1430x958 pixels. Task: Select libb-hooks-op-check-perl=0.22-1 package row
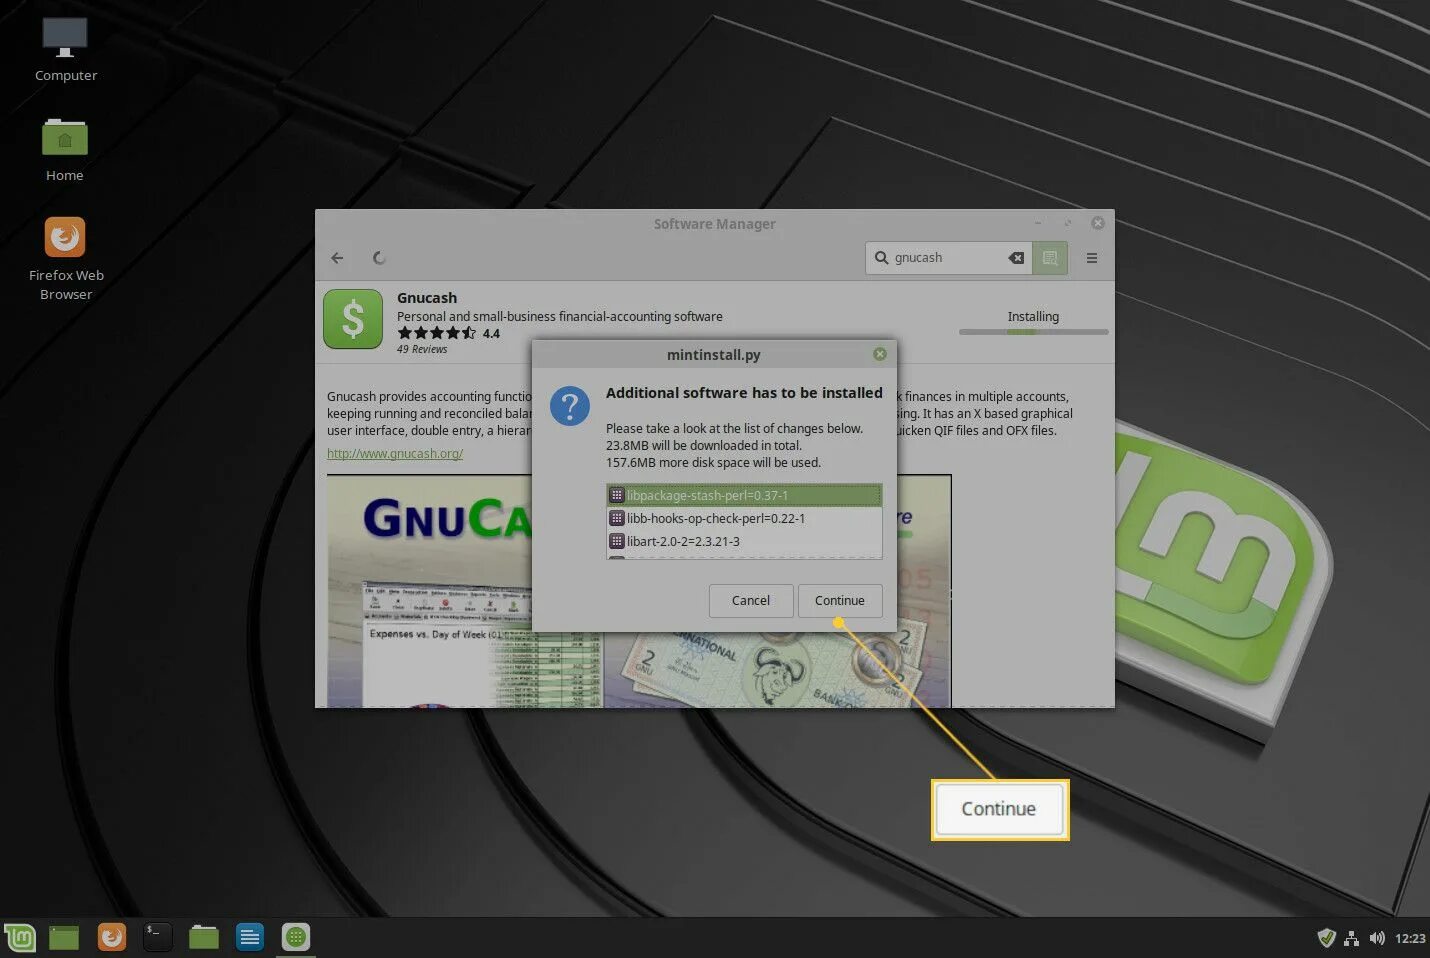click(x=744, y=518)
